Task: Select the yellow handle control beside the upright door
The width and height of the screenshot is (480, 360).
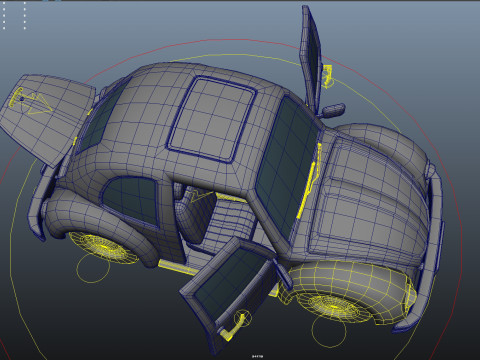Action: pos(327,77)
